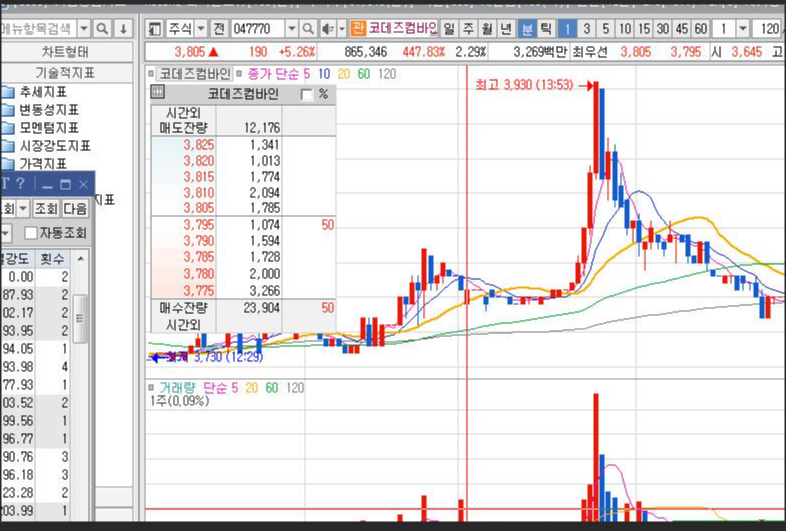Screen dimensions: 786x531
Task: Expand the stock code 047770 dropdown
Action: click(x=292, y=29)
